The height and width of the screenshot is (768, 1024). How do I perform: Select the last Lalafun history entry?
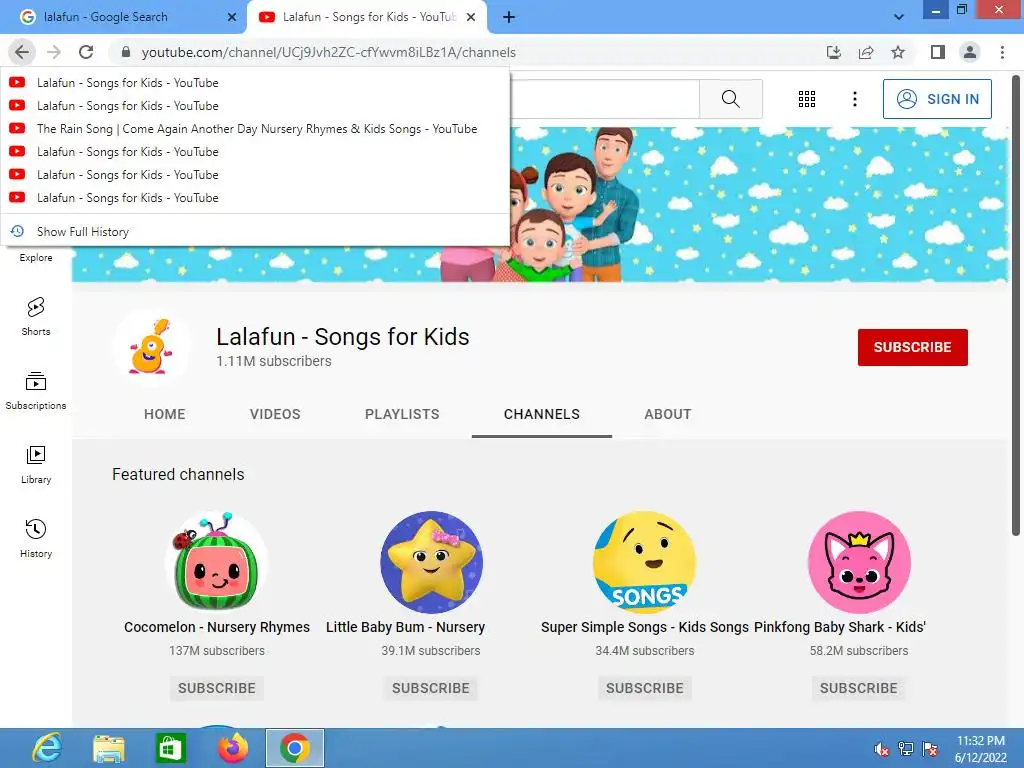pyautogui.click(x=255, y=197)
